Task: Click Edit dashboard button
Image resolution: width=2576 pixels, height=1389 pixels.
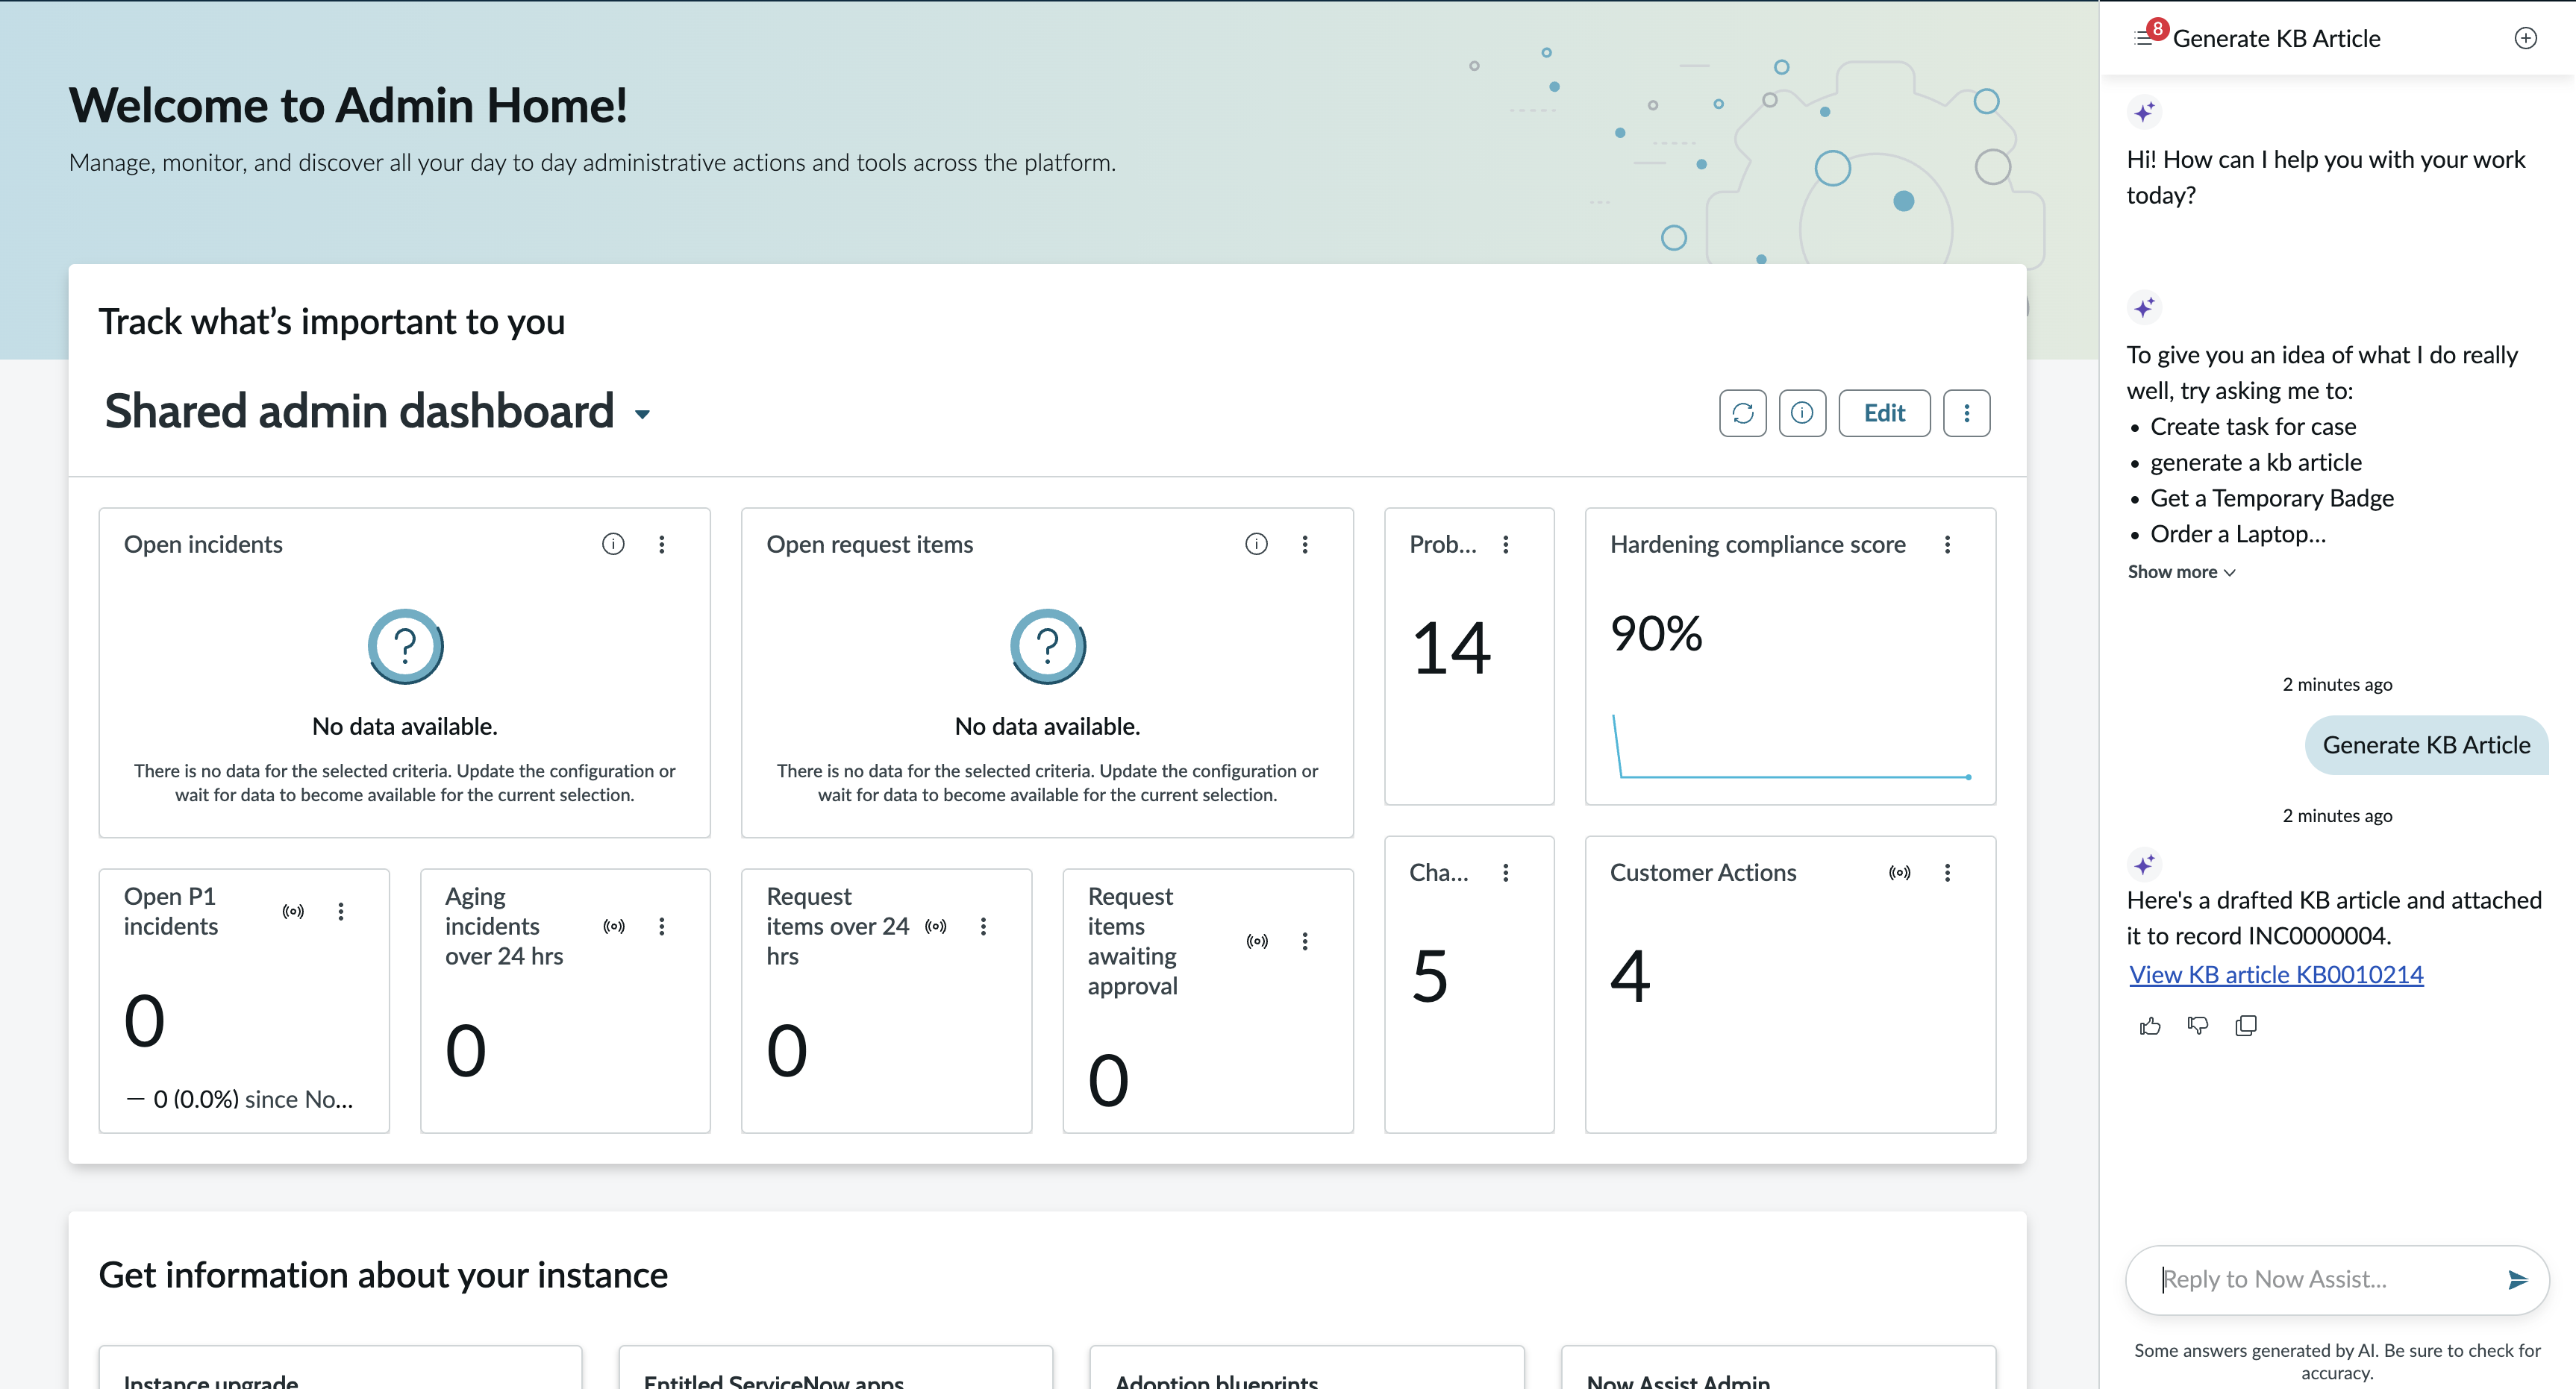Action: pyautogui.click(x=1884, y=413)
